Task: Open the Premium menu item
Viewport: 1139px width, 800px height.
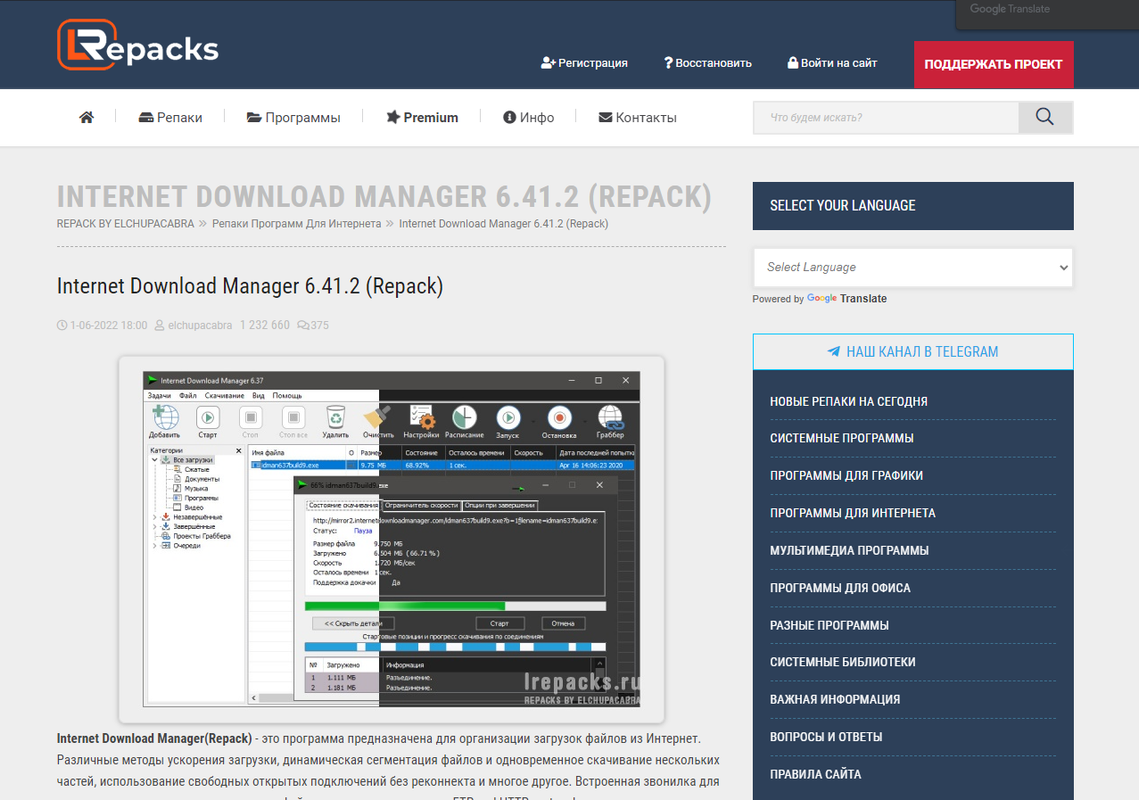Action: click(422, 118)
